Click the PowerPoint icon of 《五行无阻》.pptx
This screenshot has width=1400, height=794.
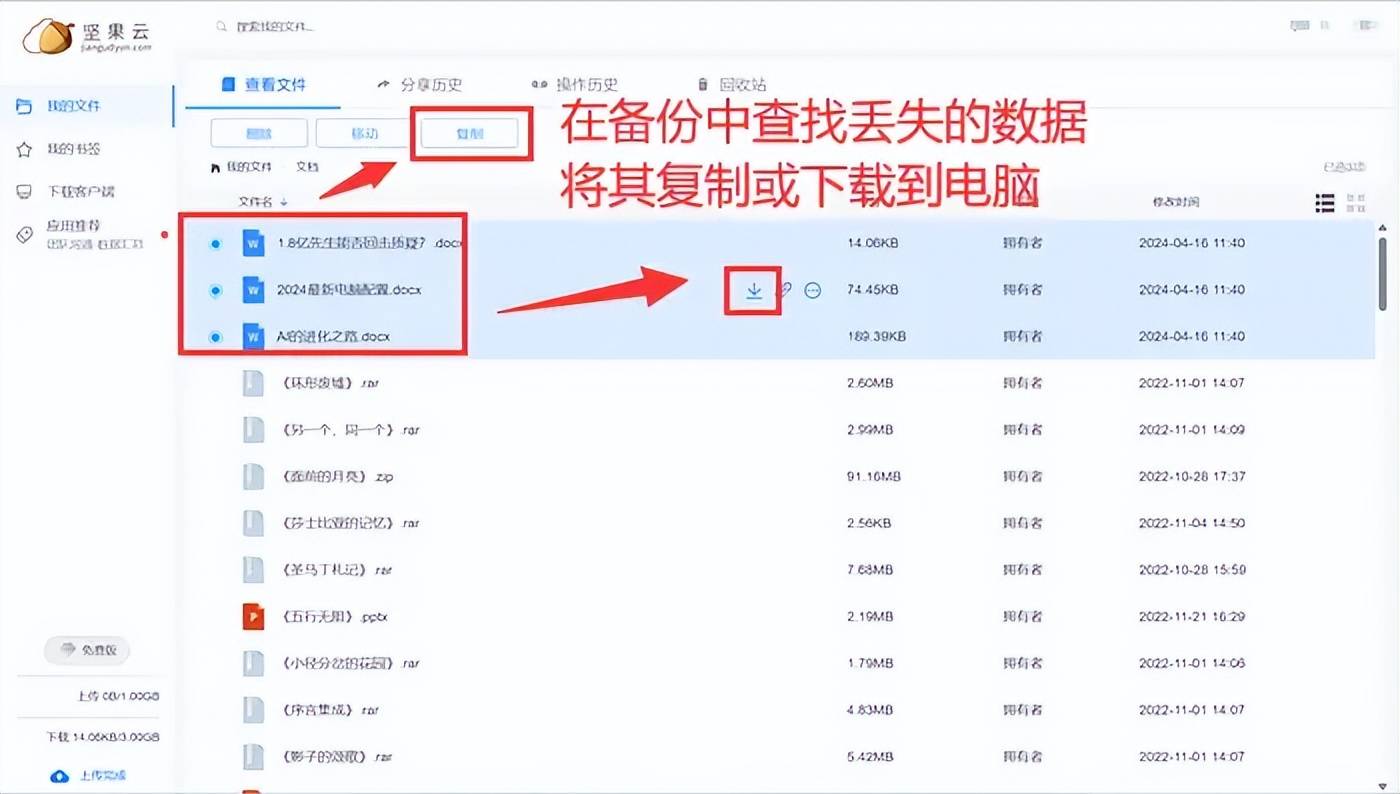click(x=253, y=616)
